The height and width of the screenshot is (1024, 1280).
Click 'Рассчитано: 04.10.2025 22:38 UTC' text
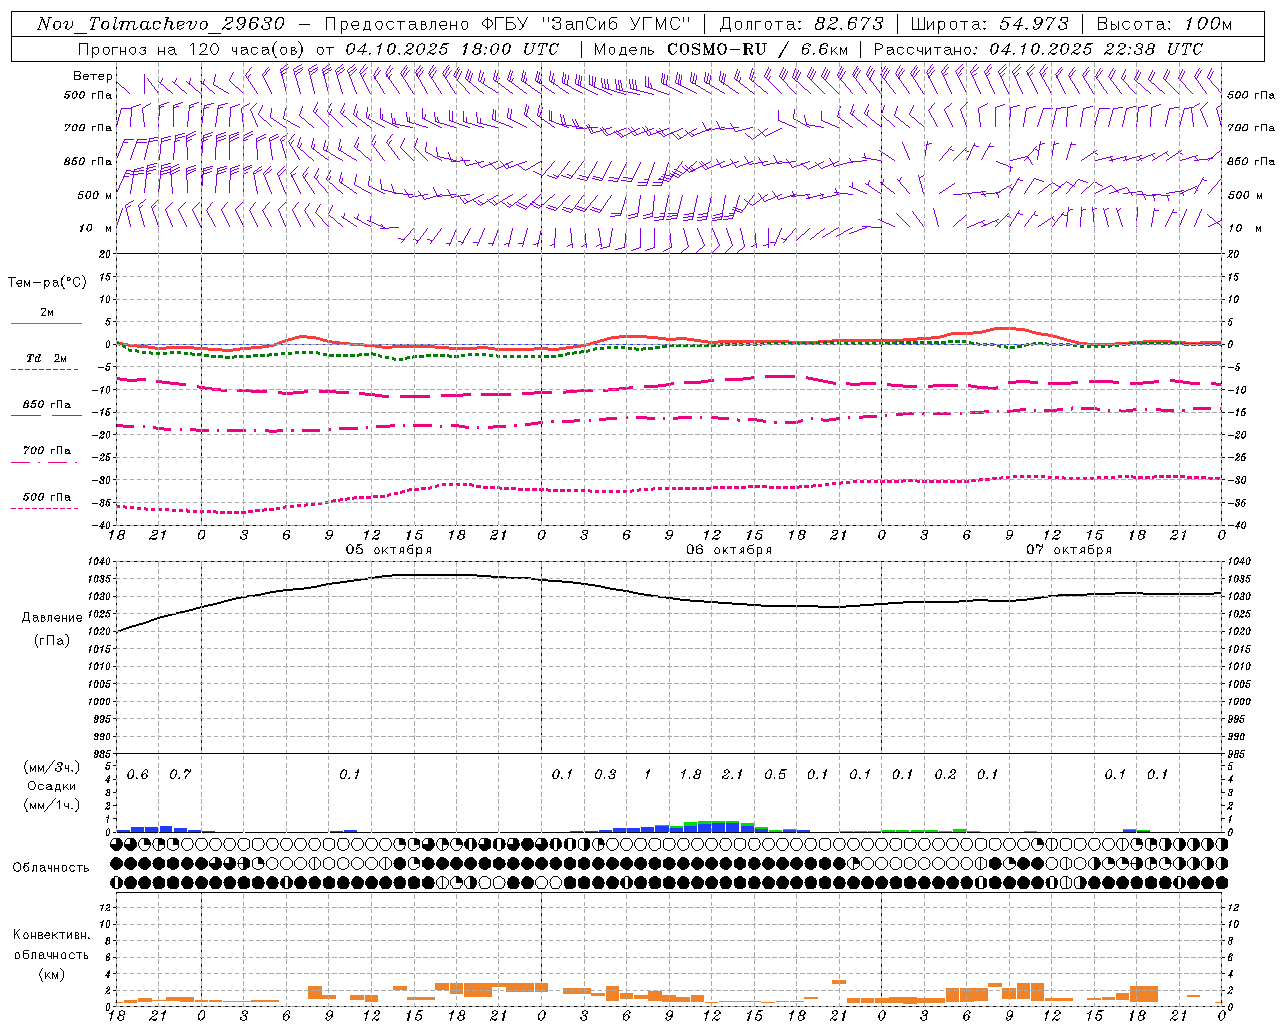tap(1039, 49)
